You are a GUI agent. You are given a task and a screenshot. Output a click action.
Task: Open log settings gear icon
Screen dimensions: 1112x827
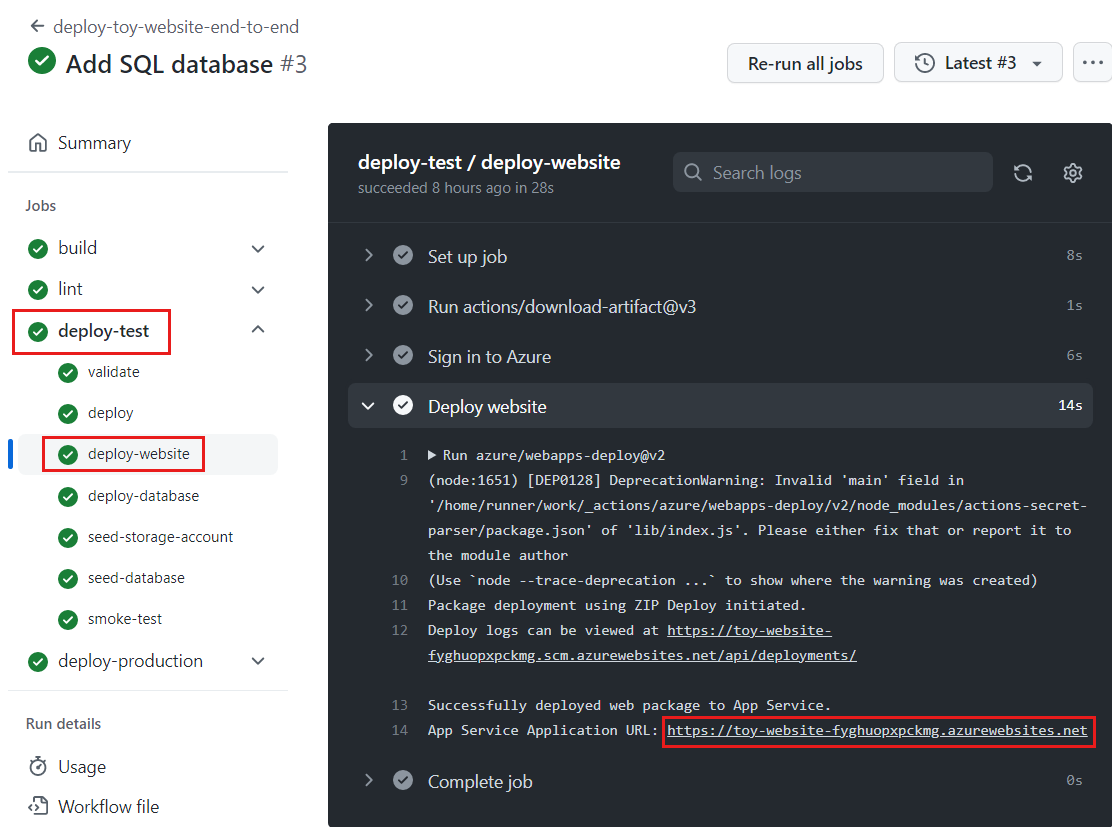click(1073, 173)
